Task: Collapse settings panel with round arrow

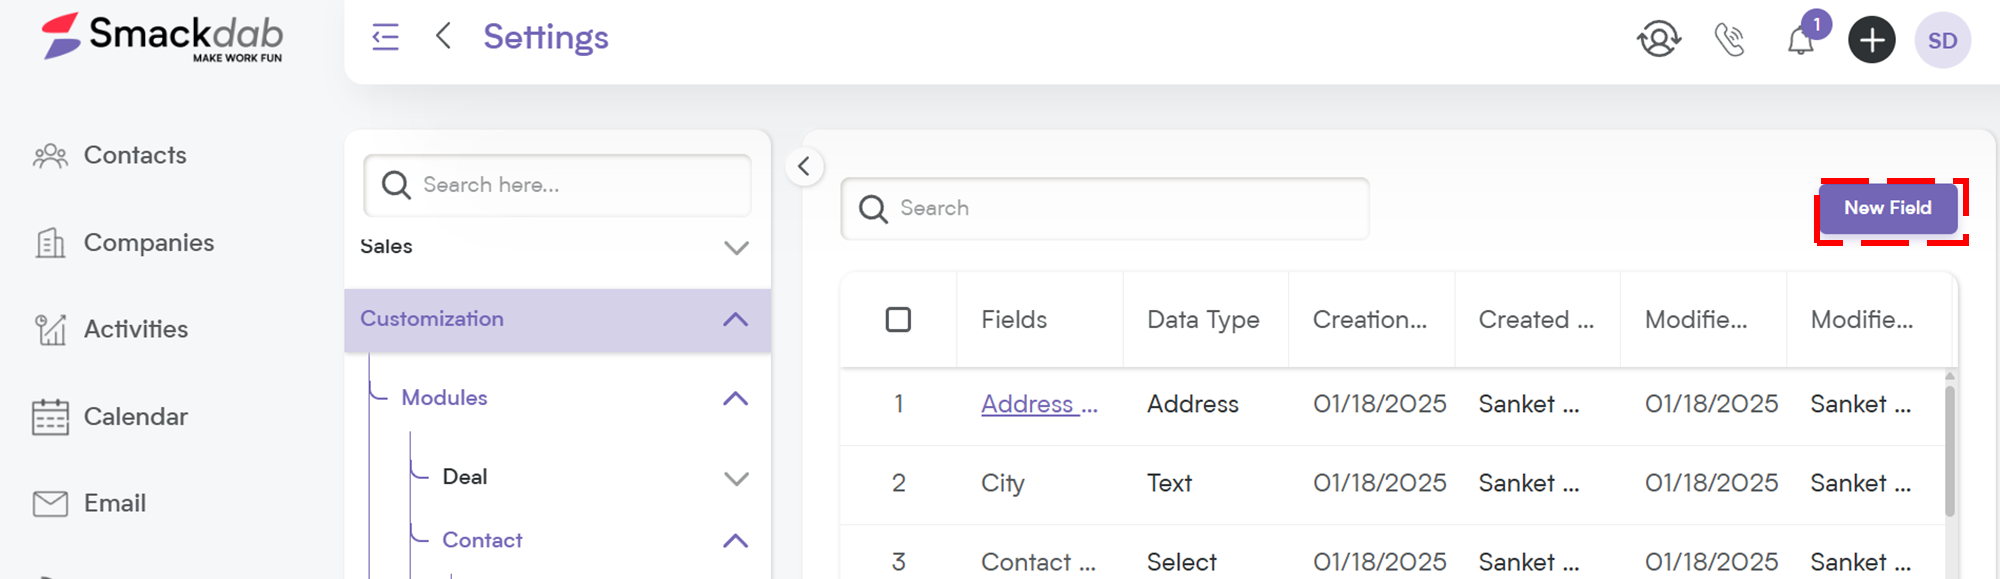Action: coord(804,166)
